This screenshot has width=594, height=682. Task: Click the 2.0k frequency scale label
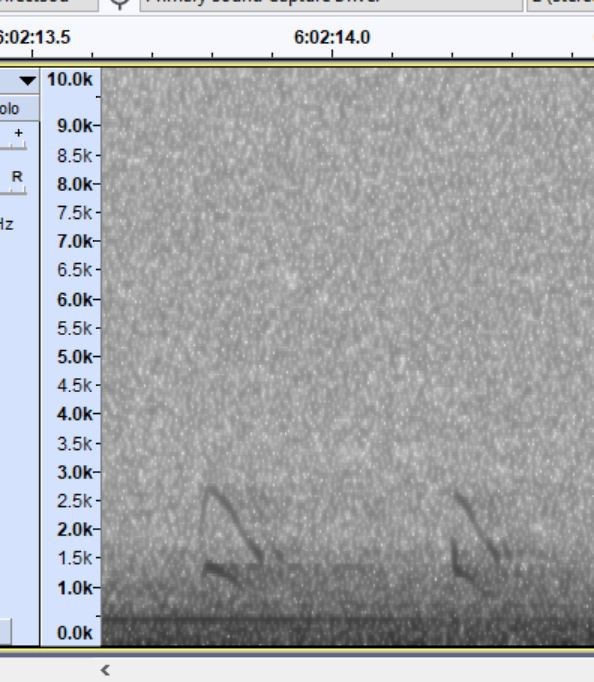coord(75,529)
